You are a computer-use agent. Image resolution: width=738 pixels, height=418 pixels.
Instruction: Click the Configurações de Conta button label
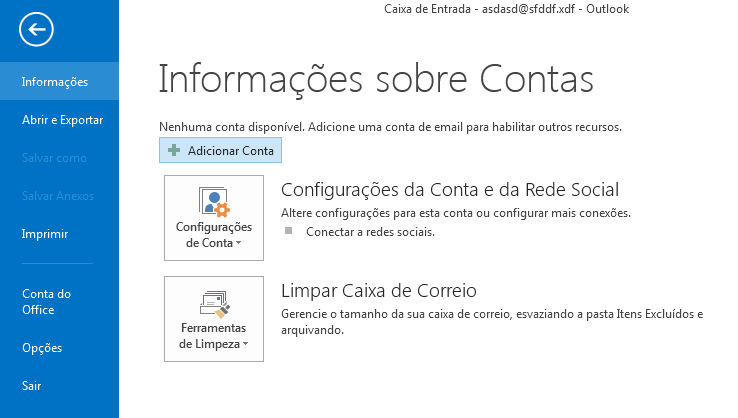coord(214,235)
